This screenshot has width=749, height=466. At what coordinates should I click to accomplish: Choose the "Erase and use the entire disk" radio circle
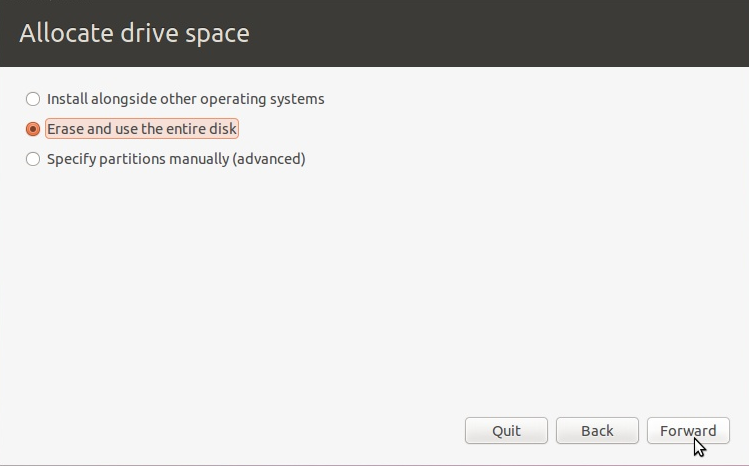tap(33, 129)
